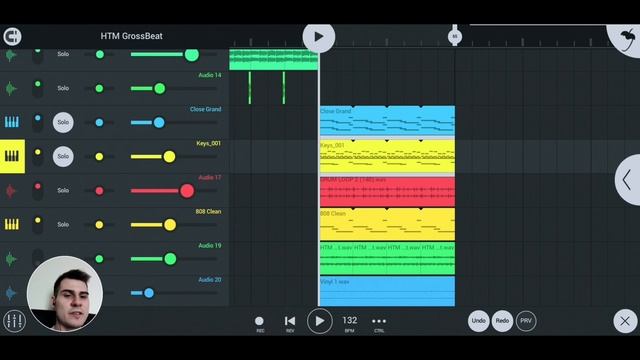Solo the 808 Clean track
This screenshot has width=640, height=360.
(x=63, y=224)
